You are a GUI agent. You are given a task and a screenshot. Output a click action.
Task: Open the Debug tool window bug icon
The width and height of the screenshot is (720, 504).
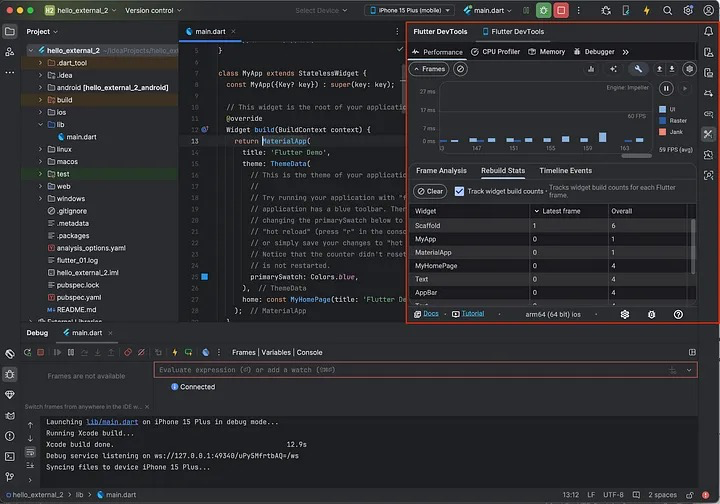(10, 375)
